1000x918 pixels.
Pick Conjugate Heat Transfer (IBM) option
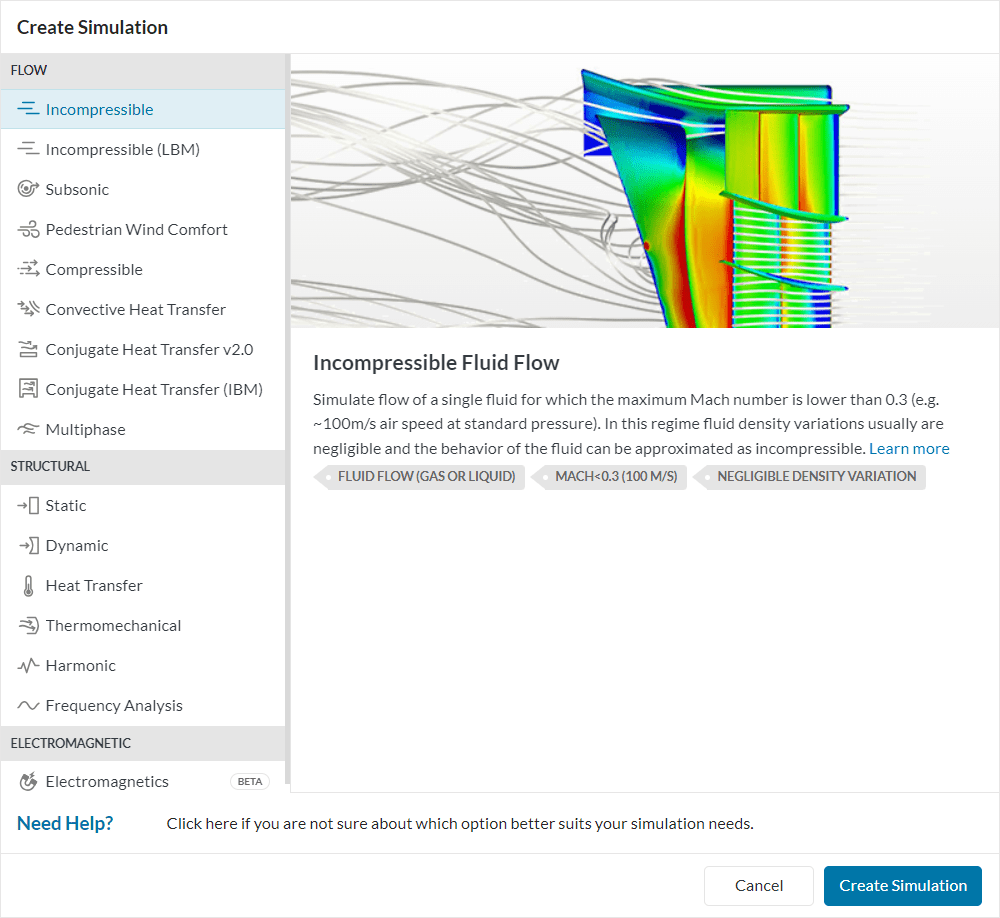(x=154, y=390)
